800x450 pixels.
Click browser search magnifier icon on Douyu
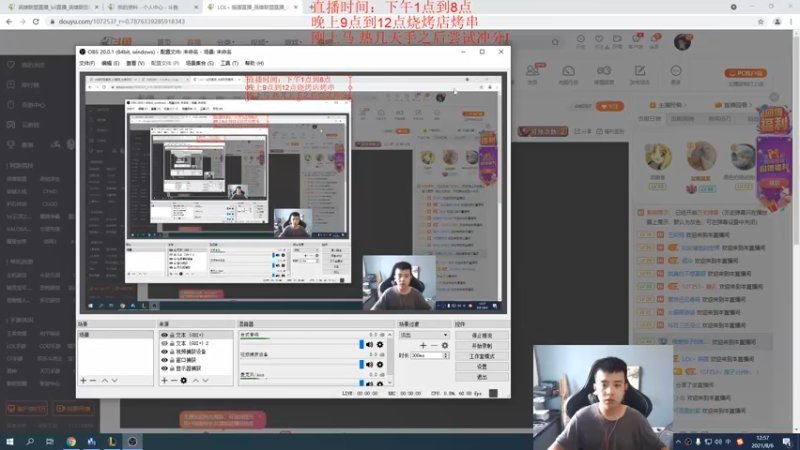coord(555,42)
